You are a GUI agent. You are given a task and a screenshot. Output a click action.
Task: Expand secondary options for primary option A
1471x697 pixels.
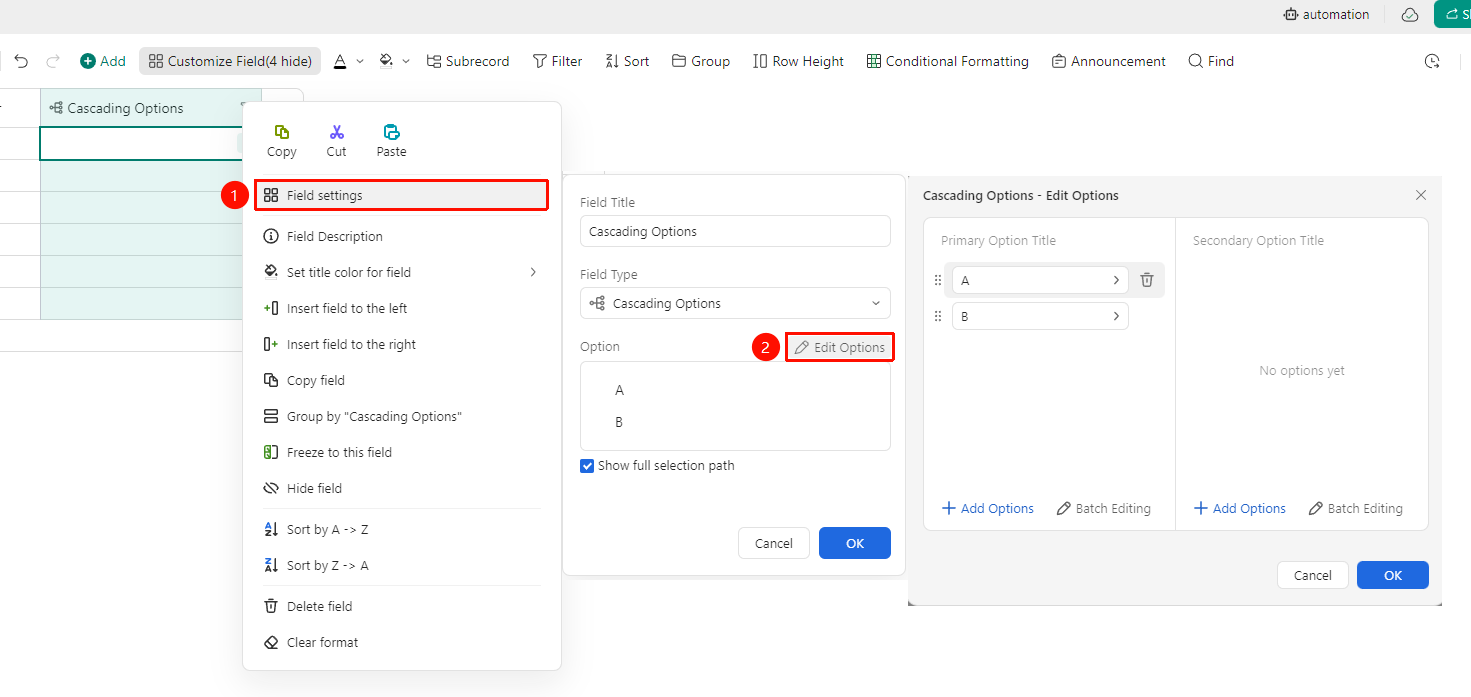(1116, 281)
